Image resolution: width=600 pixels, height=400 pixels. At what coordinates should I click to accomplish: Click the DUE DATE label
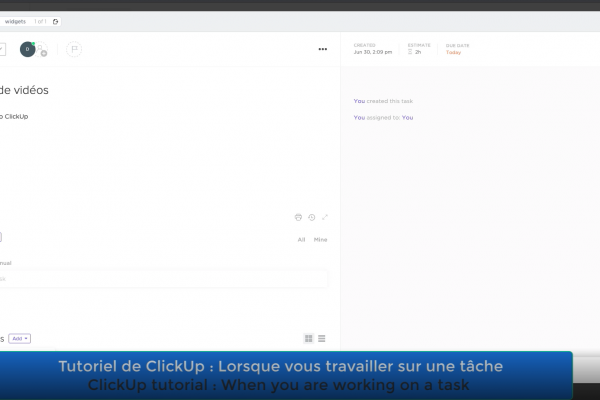coord(457,46)
